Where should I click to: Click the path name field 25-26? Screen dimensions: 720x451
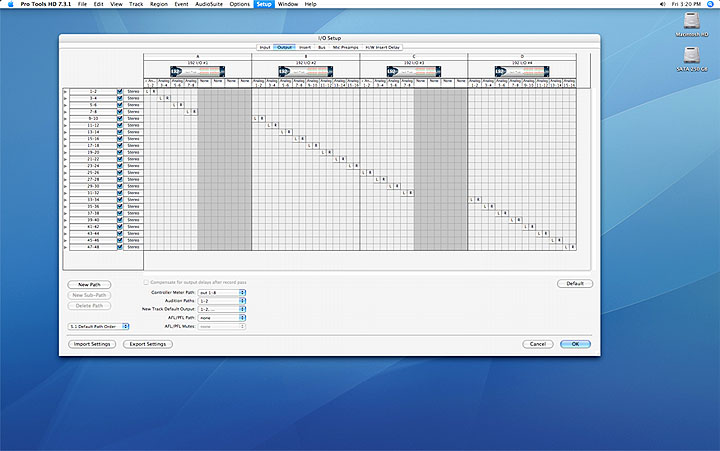click(93, 173)
